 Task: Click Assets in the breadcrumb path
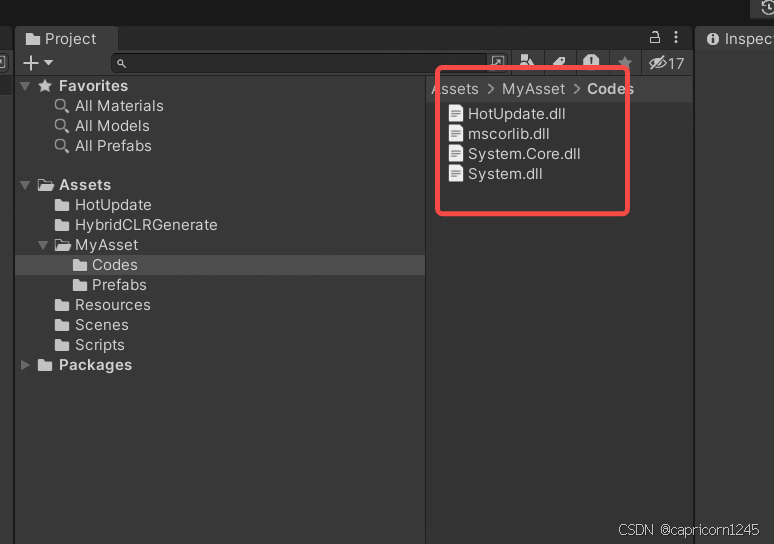point(455,89)
